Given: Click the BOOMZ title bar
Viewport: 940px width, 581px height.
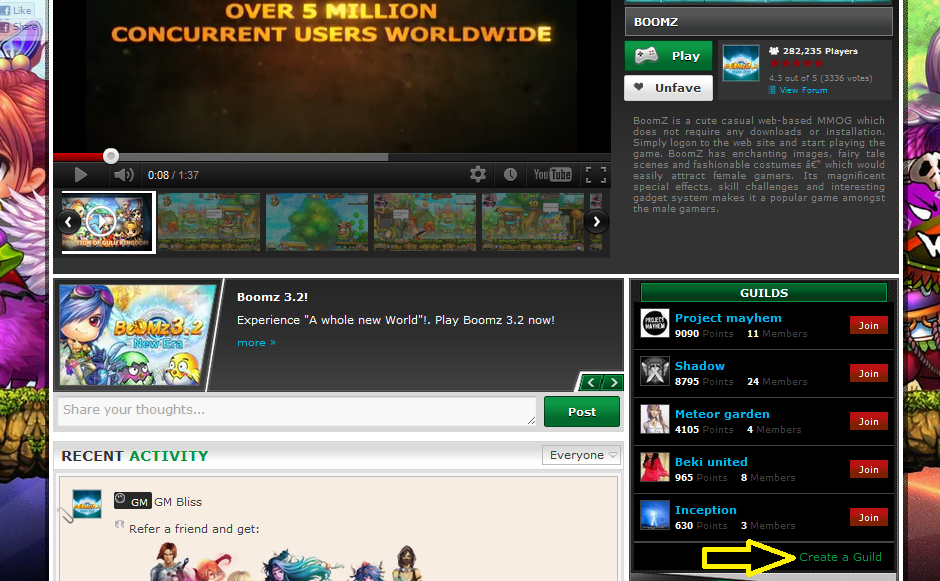Looking at the screenshot, I should (x=758, y=22).
